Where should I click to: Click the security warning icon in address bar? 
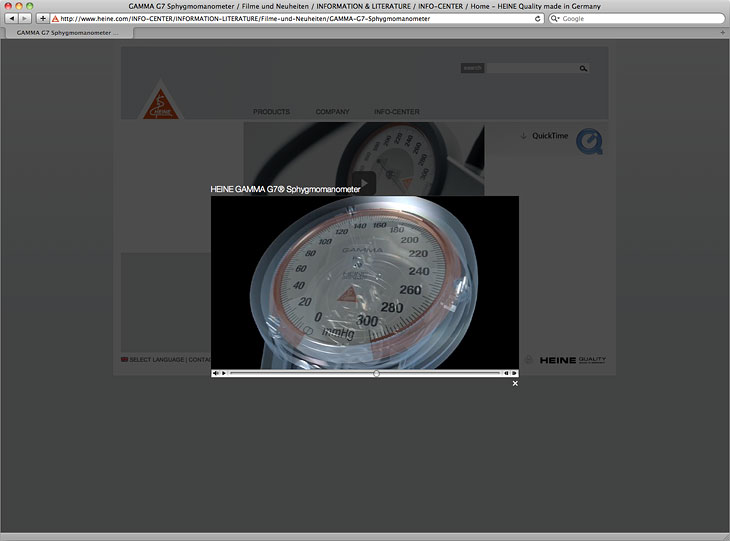point(55,19)
